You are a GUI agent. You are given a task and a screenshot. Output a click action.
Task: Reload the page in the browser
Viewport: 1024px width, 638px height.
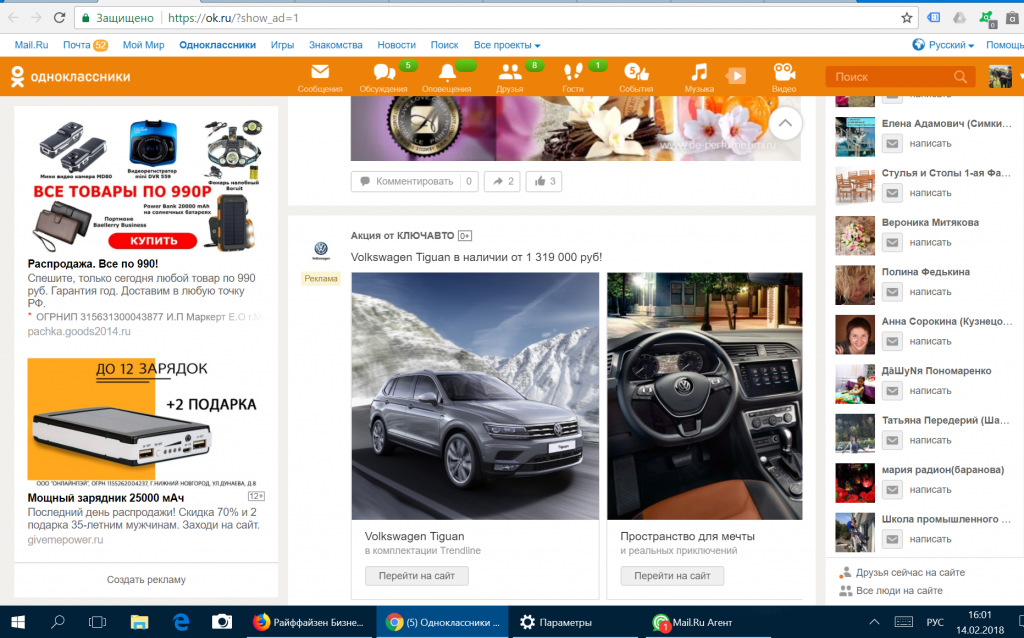click(x=59, y=18)
